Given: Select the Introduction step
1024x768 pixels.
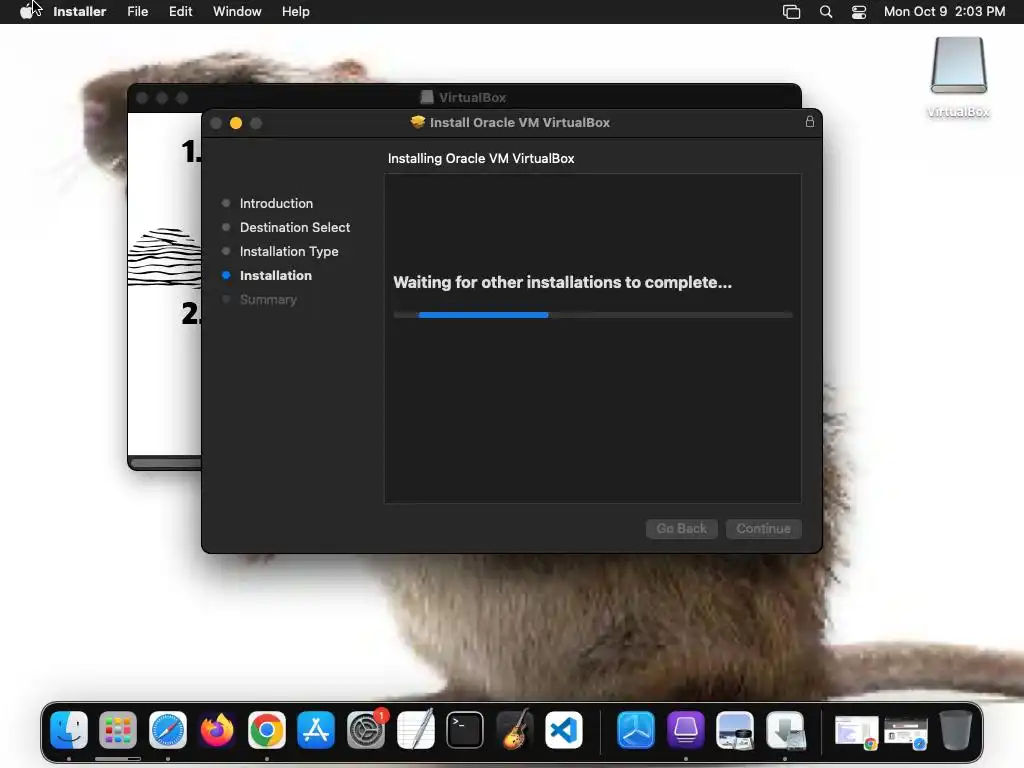Looking at the screenshot, I should coord(276,203).
